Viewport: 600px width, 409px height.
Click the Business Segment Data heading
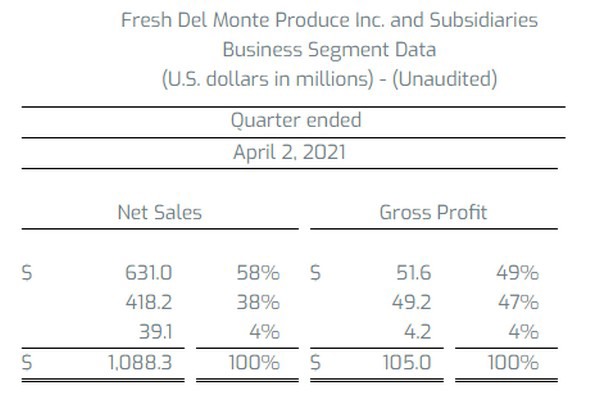[x=329, y=49]
